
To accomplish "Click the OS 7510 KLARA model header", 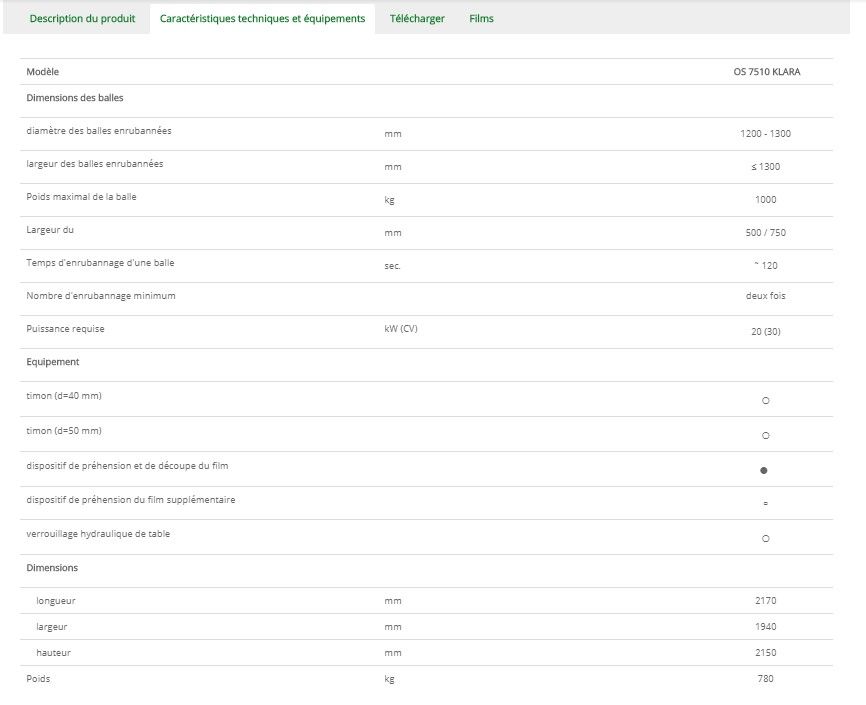I will click(766, 72).
